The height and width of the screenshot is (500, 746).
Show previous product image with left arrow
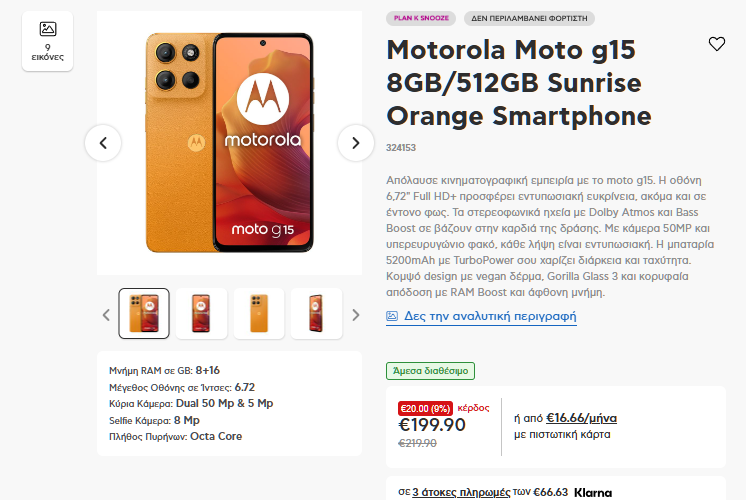103,143
